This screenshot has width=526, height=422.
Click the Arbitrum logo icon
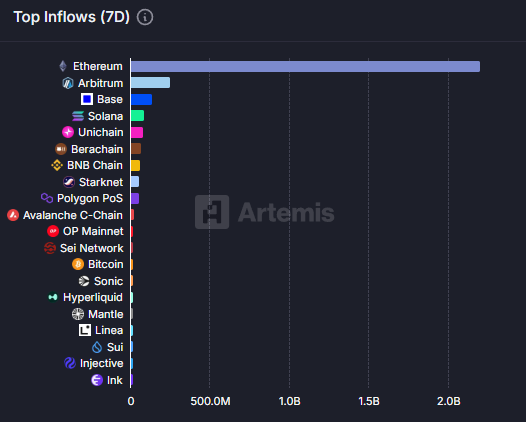[x=68, y=83]
